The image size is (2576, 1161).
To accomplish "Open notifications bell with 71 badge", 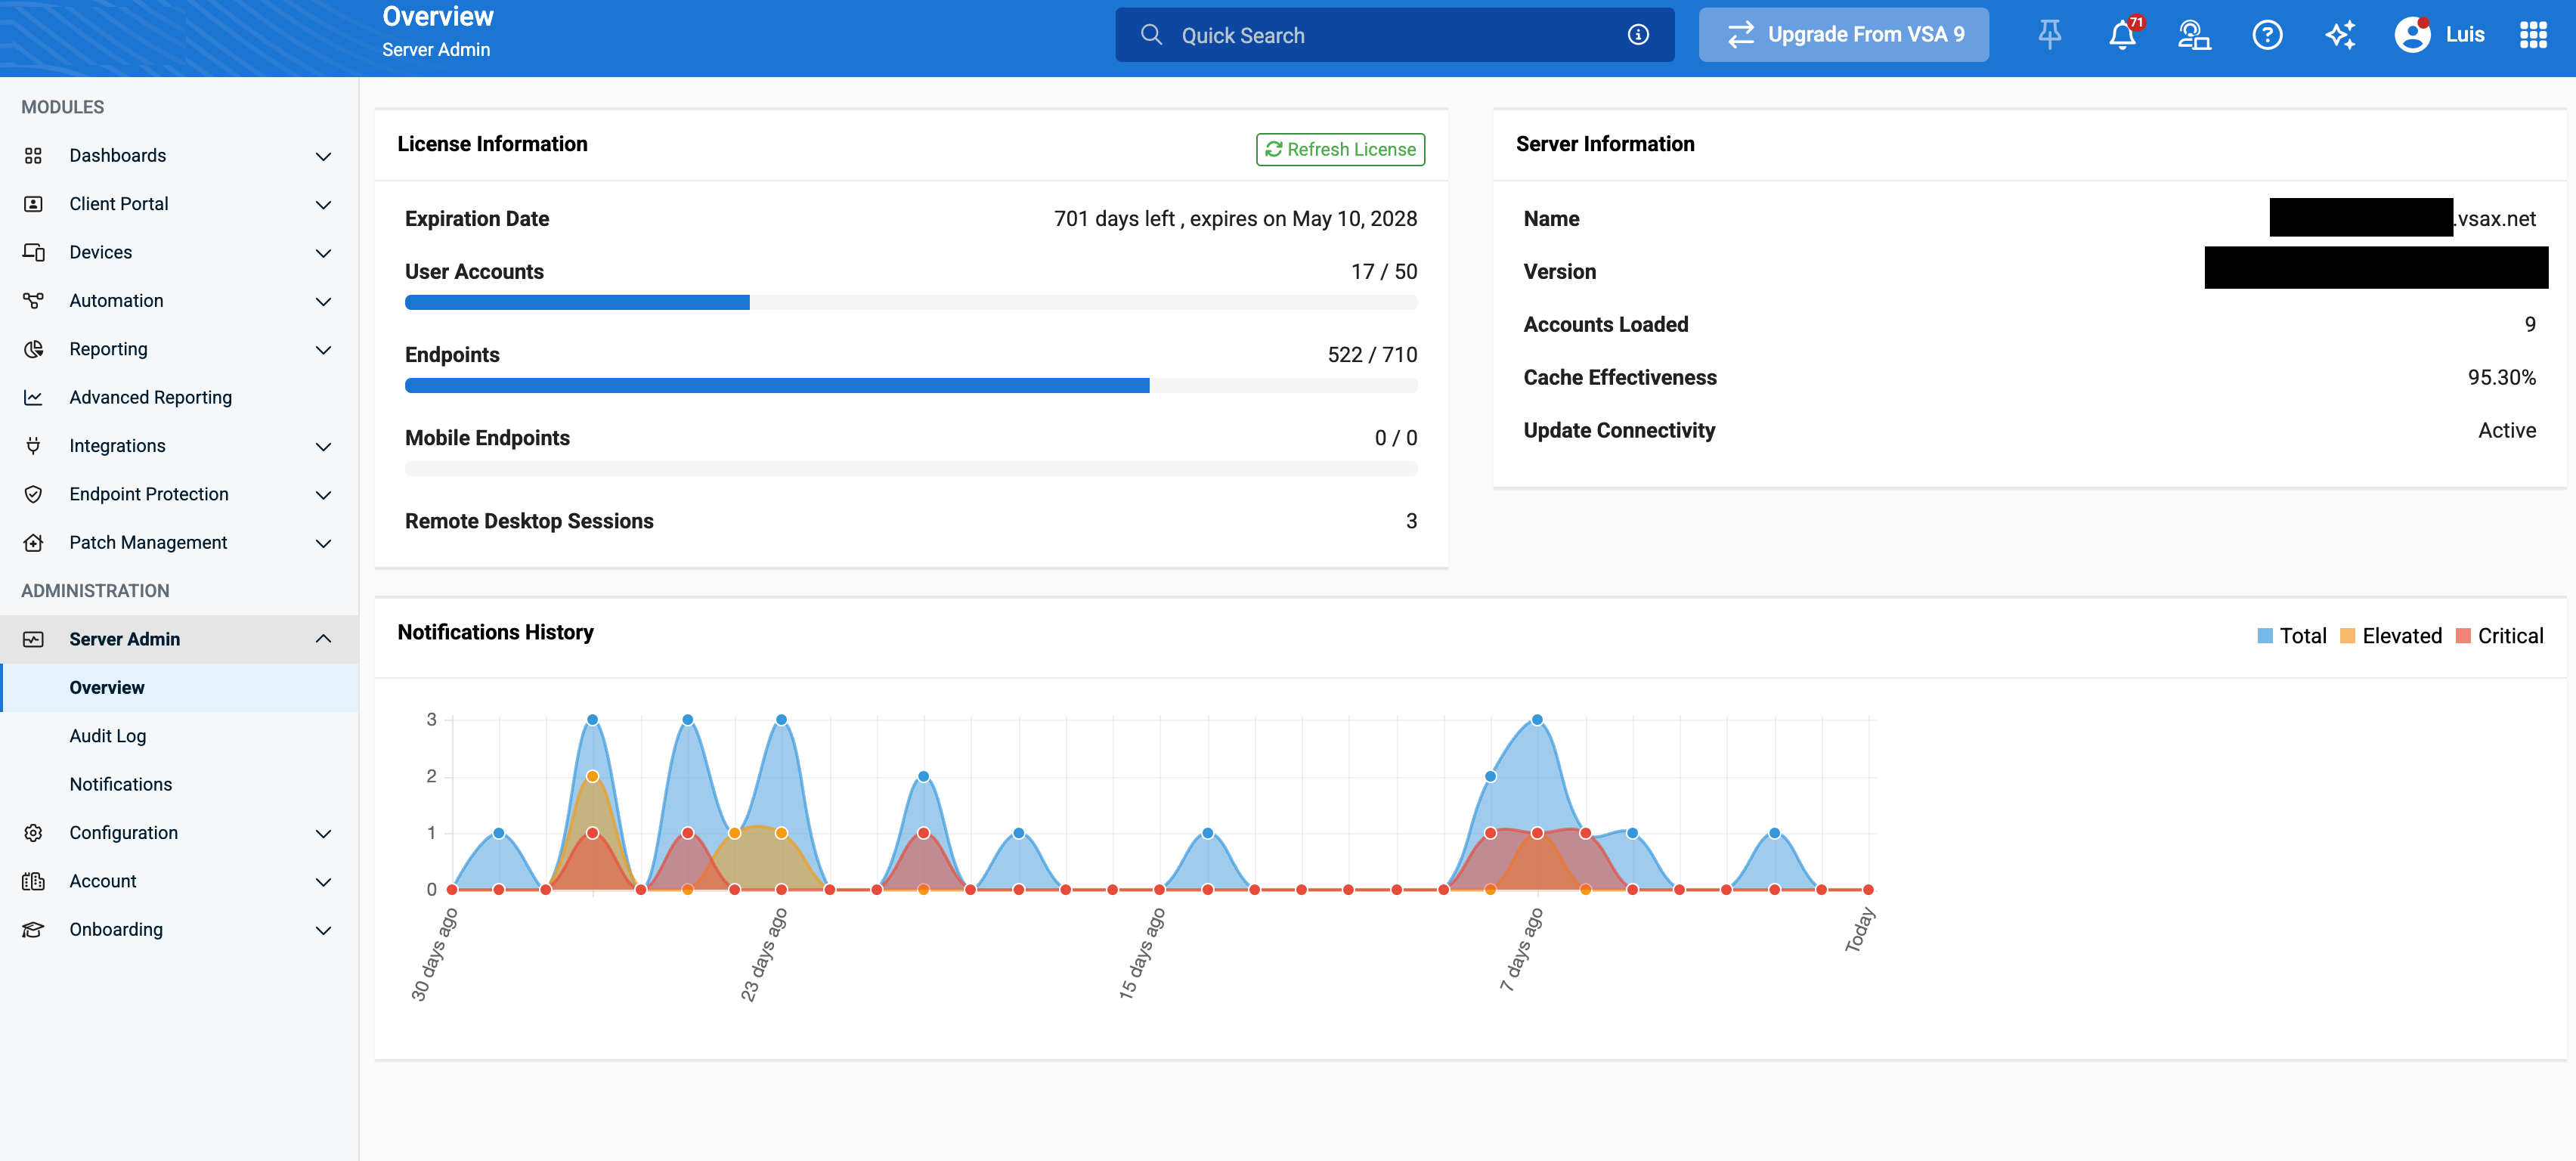I will point(2122,35).
